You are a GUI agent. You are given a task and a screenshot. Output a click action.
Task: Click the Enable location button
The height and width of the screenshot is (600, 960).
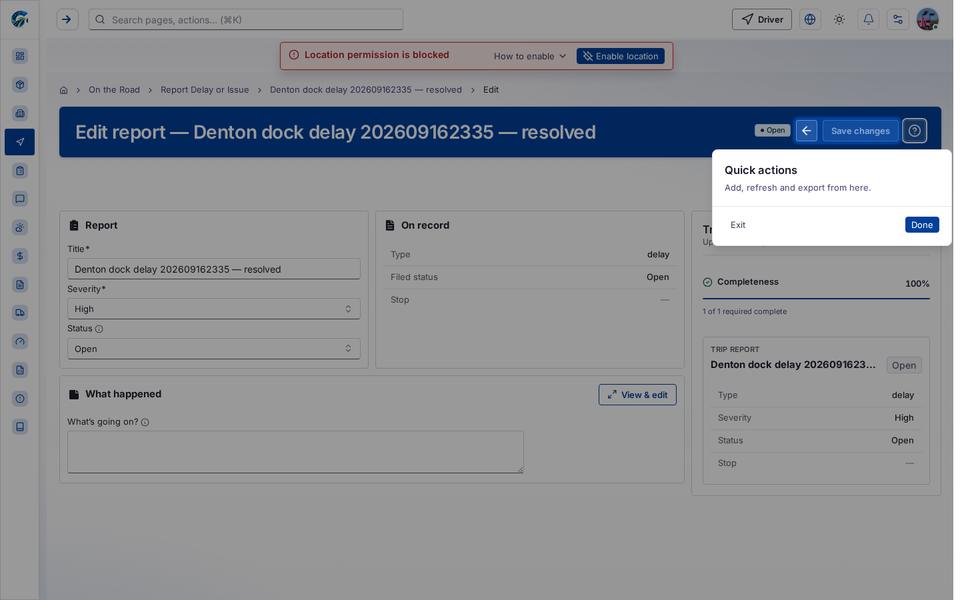click(x=620, y=56)
